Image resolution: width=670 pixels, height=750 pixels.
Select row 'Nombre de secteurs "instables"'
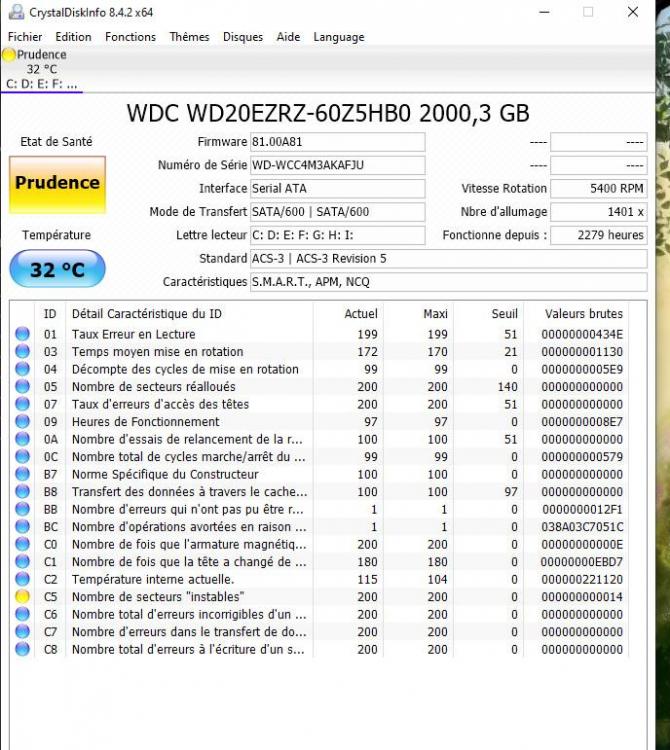[x=319, y=597]
